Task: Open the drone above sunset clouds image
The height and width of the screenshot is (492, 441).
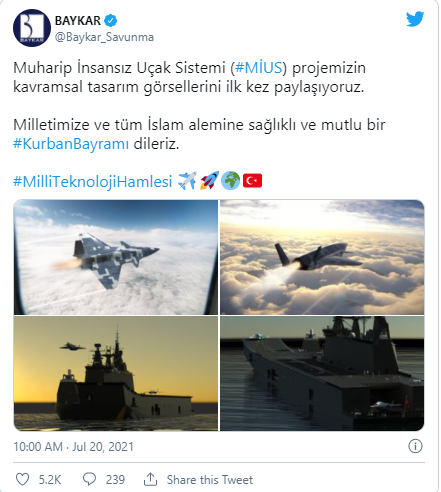Action: (x=322, y=257)
